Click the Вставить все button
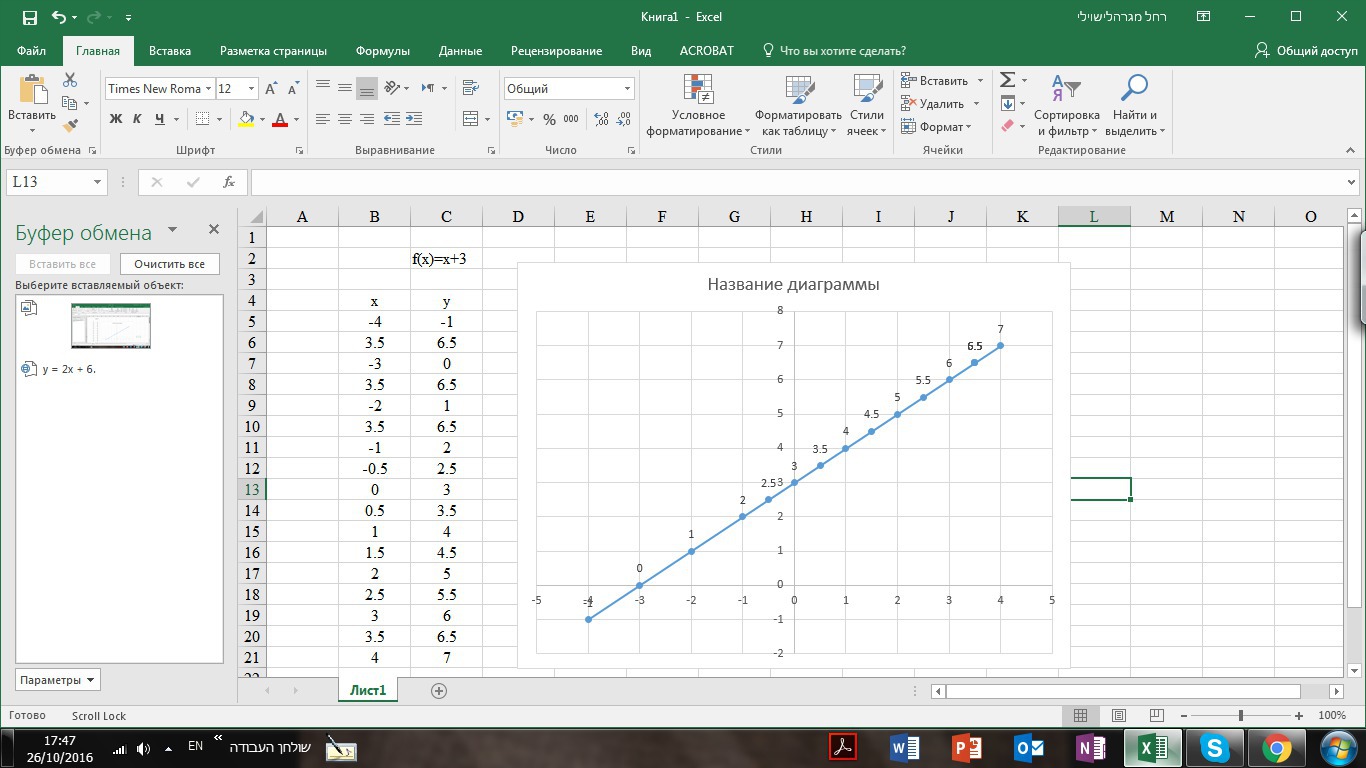 [62, 264]
